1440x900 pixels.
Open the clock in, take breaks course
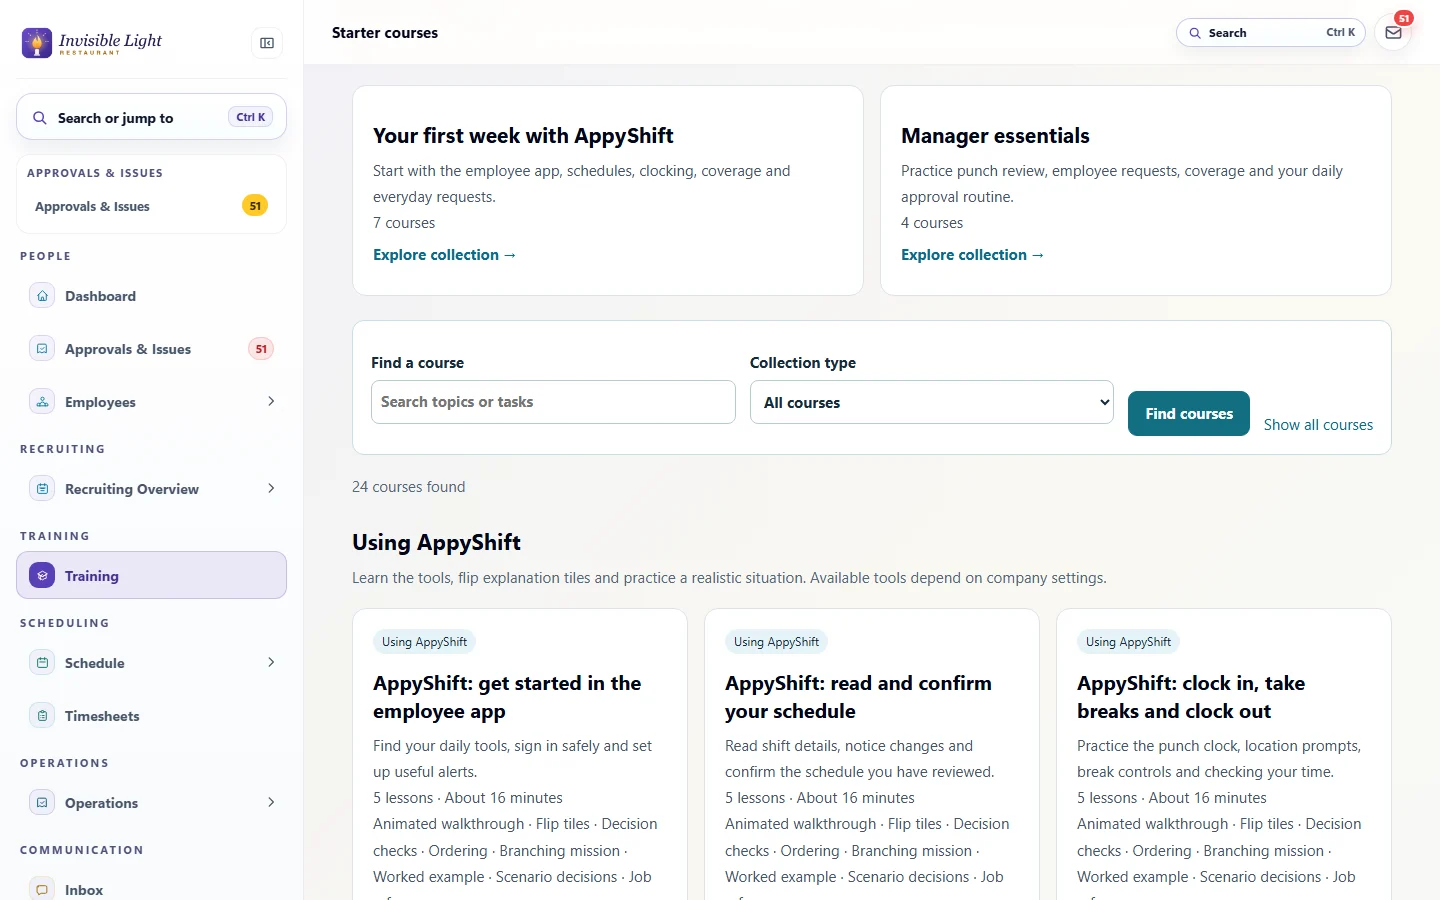pos(1191,697)
